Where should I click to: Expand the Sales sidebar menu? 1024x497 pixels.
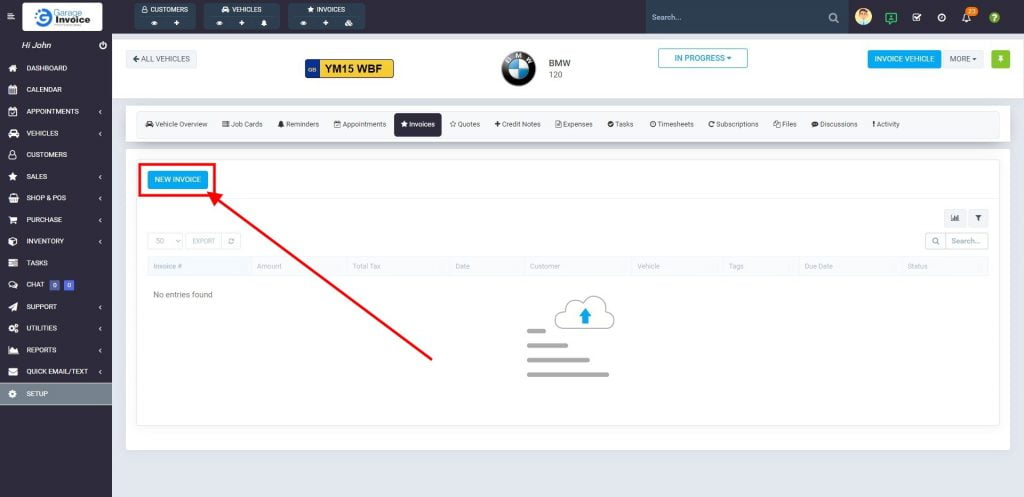[x=56, y=176]
